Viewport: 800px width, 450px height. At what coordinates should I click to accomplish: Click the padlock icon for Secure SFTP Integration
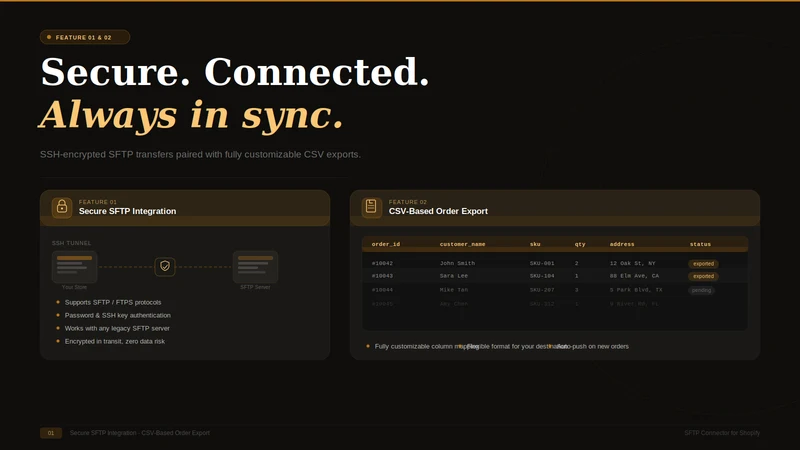[62, 208]
